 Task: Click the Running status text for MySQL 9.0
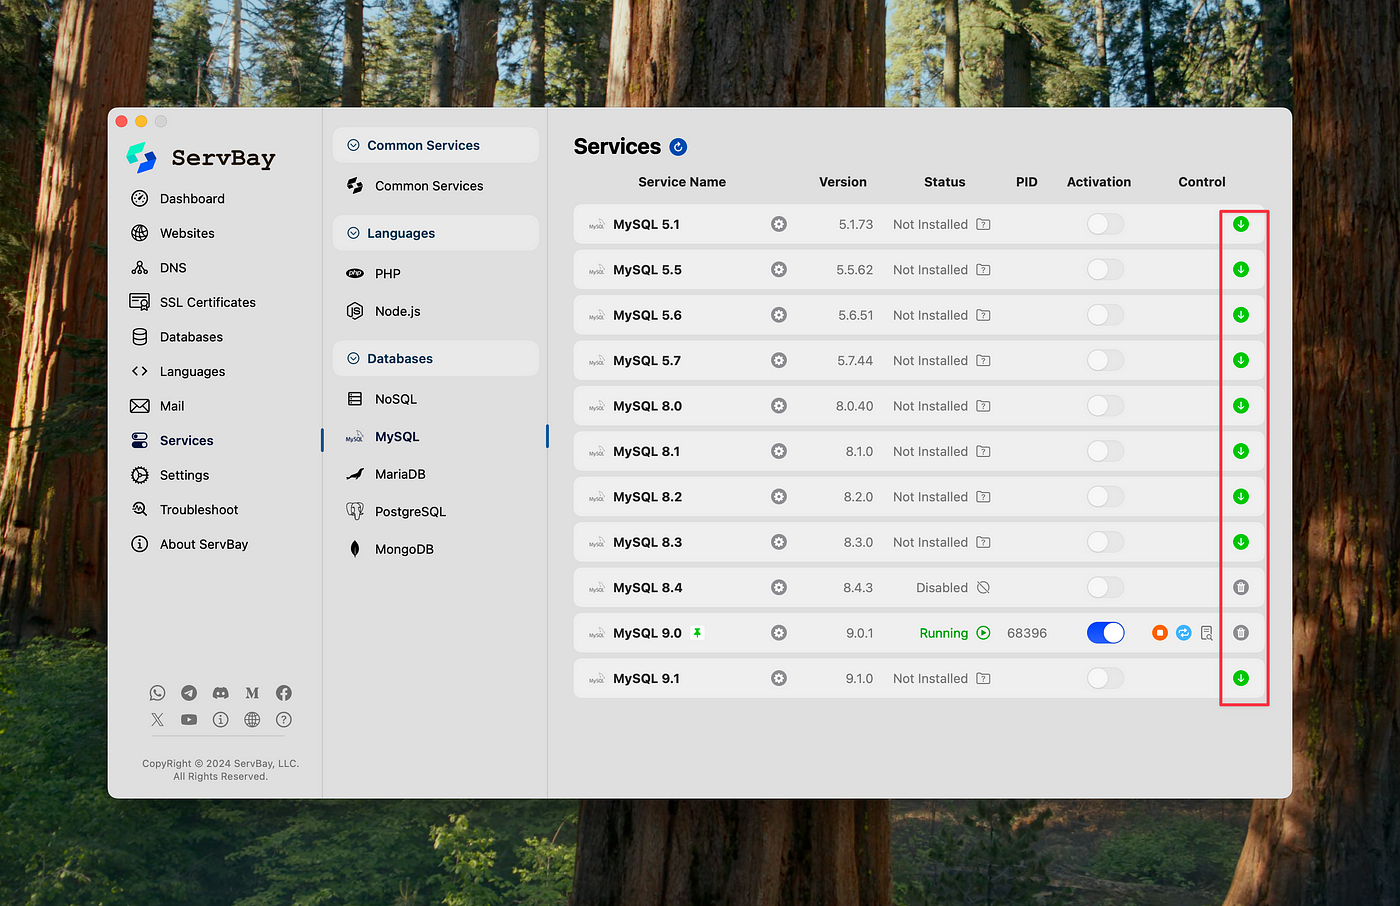pyautogui.click(x=944, y=633)
